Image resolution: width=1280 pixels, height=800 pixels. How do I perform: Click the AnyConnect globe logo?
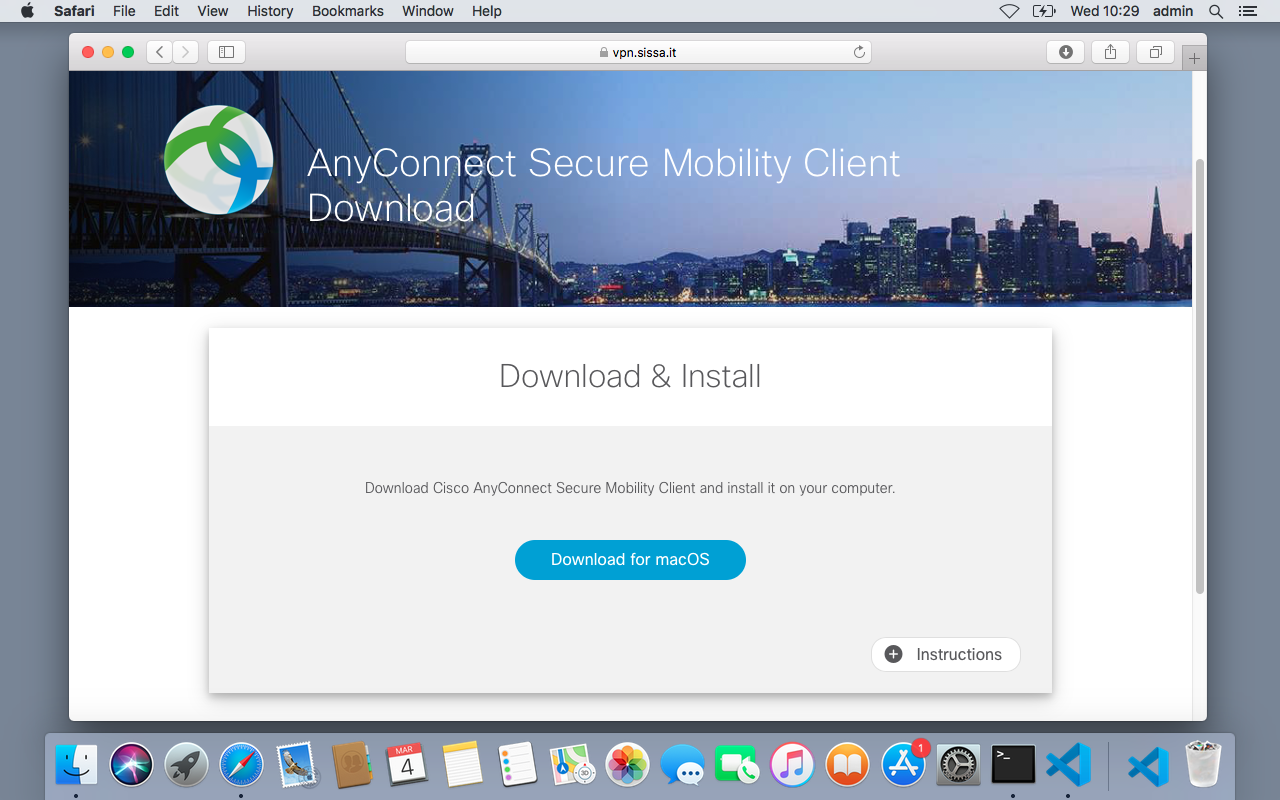219,159
